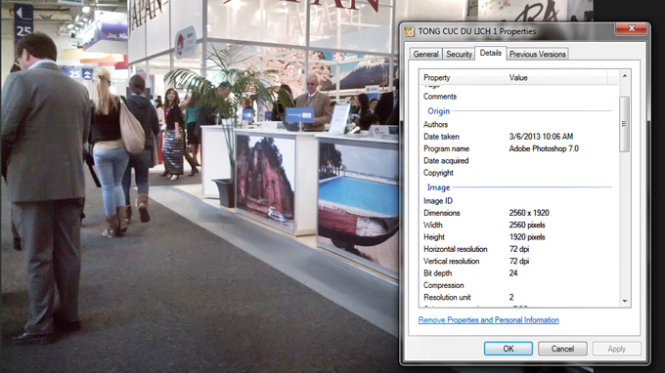Click the Dimensions value 2560 x 1920
The height and width of the screenshot is (373, 665).
(529, 213)
